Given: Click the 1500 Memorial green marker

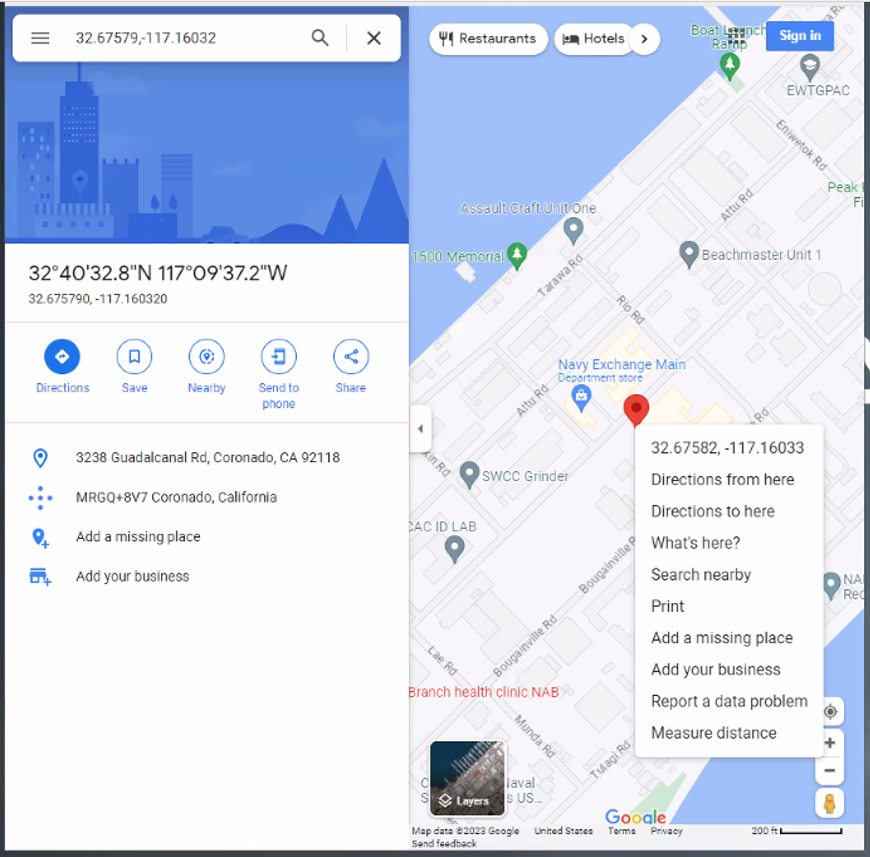Looking at the screenshot, I should click(x=517, y=255).
